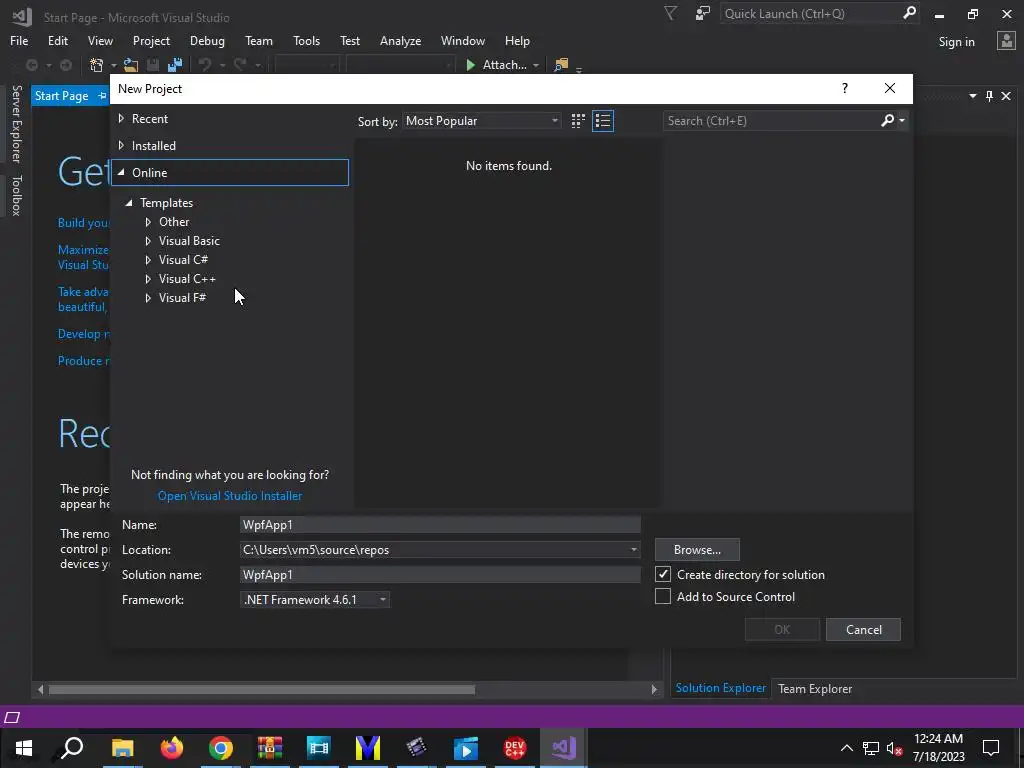Open Google Chrome from the taskbar

click(x=221, y=748)
